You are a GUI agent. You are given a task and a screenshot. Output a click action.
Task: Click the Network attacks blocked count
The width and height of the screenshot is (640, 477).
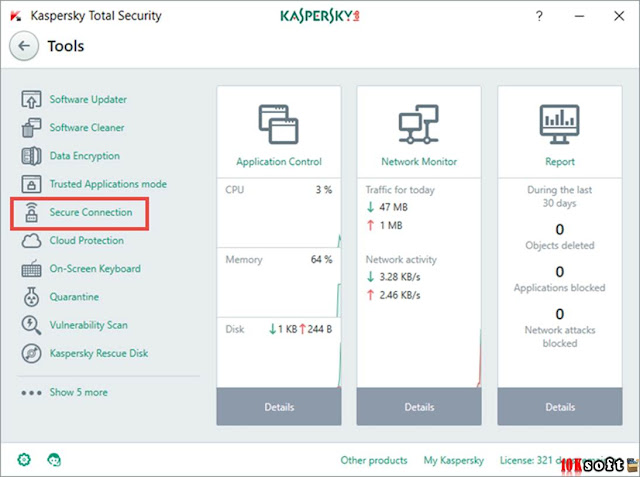(x=560, y=314)
